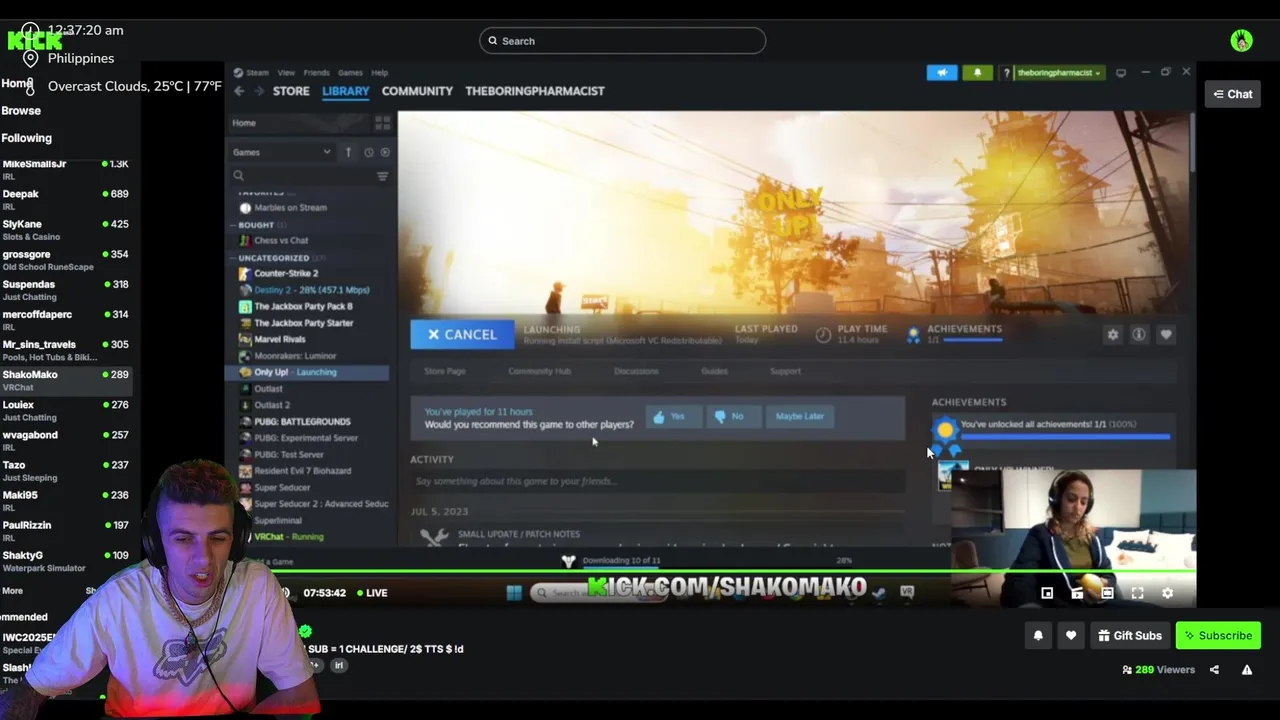
Task: Choose Maybe Later on recommendation prompt
Action: coord(800,417)
